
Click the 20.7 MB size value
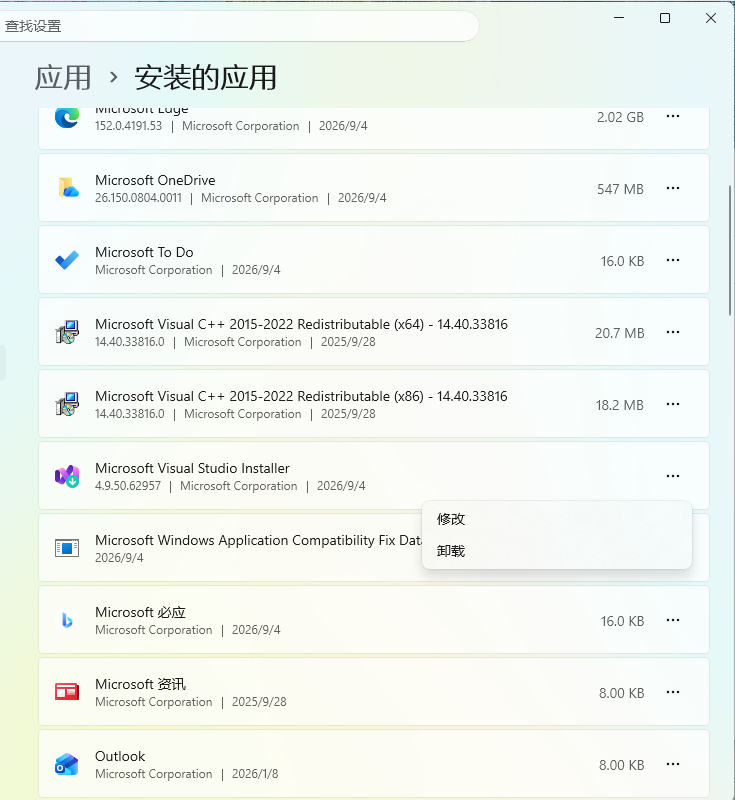(x=620, y=333)
